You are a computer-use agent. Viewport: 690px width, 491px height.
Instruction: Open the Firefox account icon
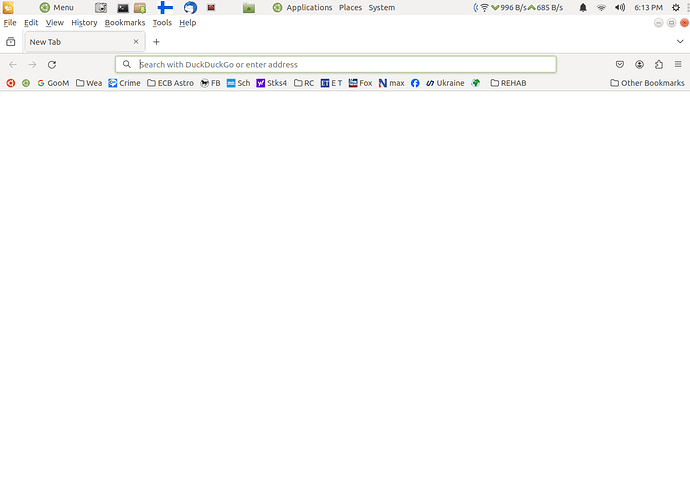639,65
